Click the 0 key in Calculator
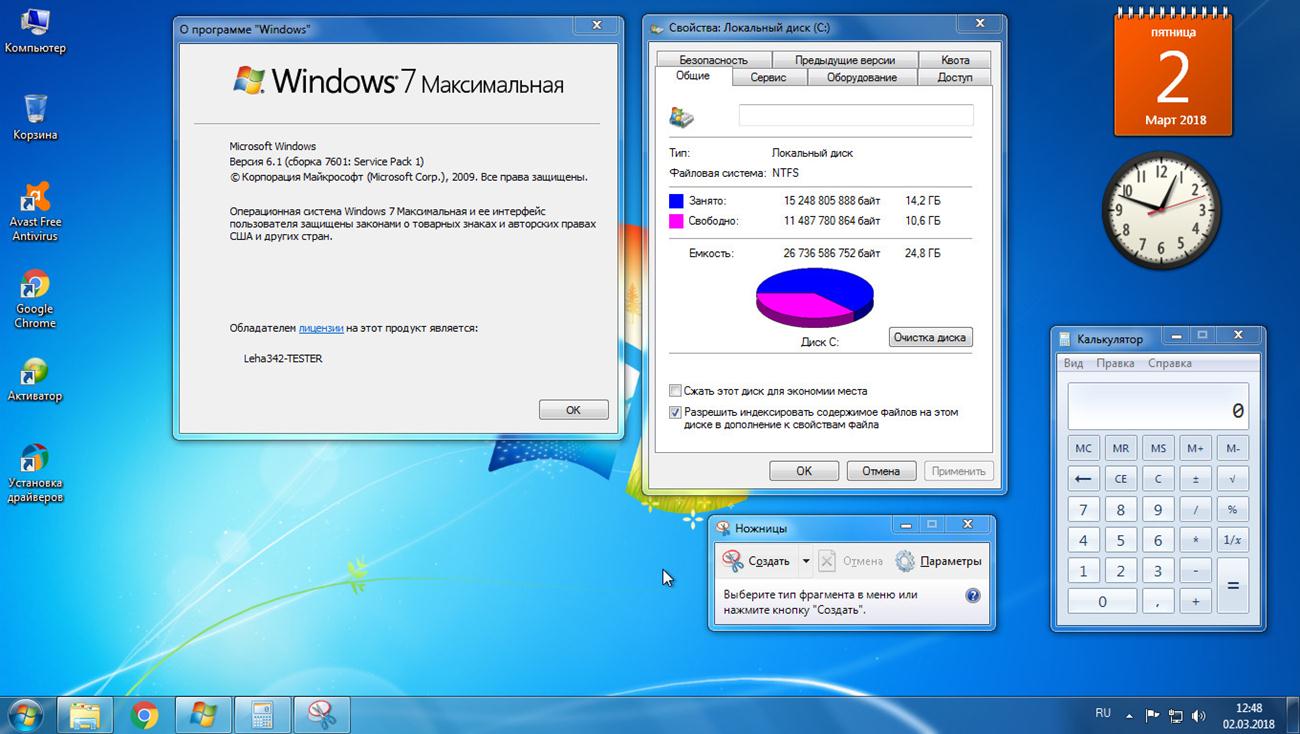The image size is (1300, 734). coord(1102,602)
